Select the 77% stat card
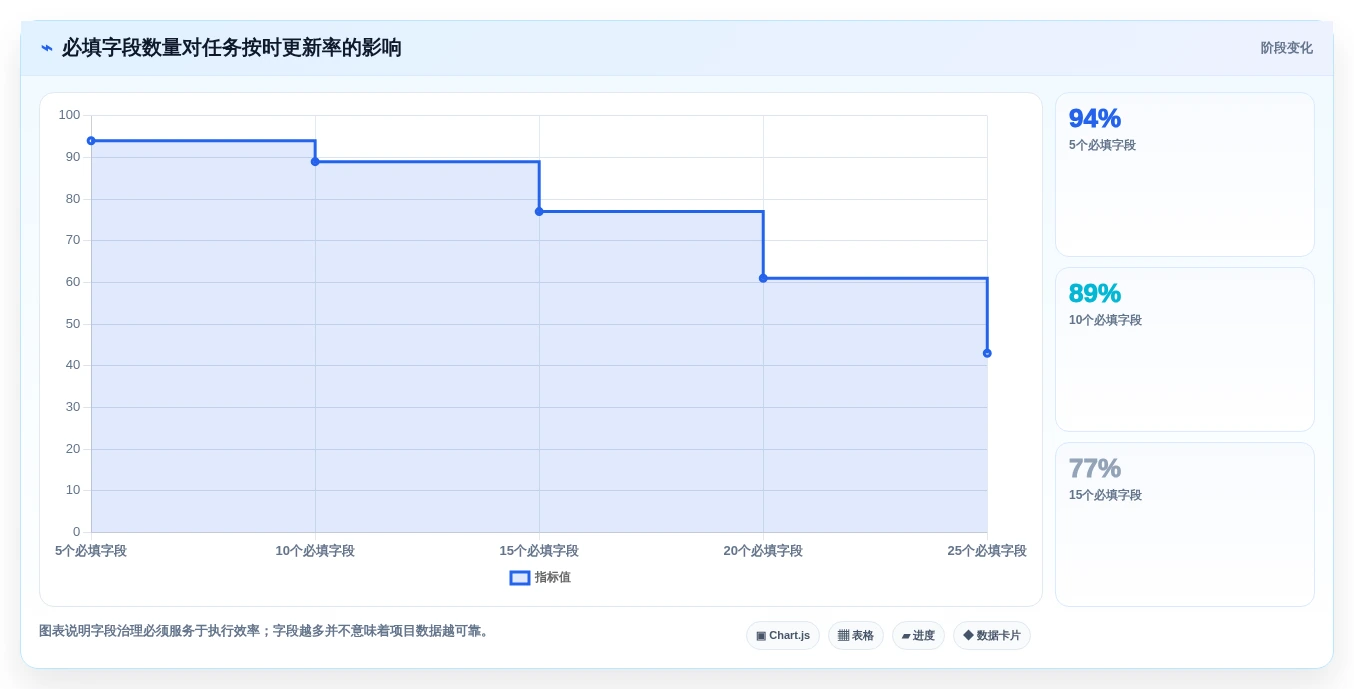 click(1185, 525)
